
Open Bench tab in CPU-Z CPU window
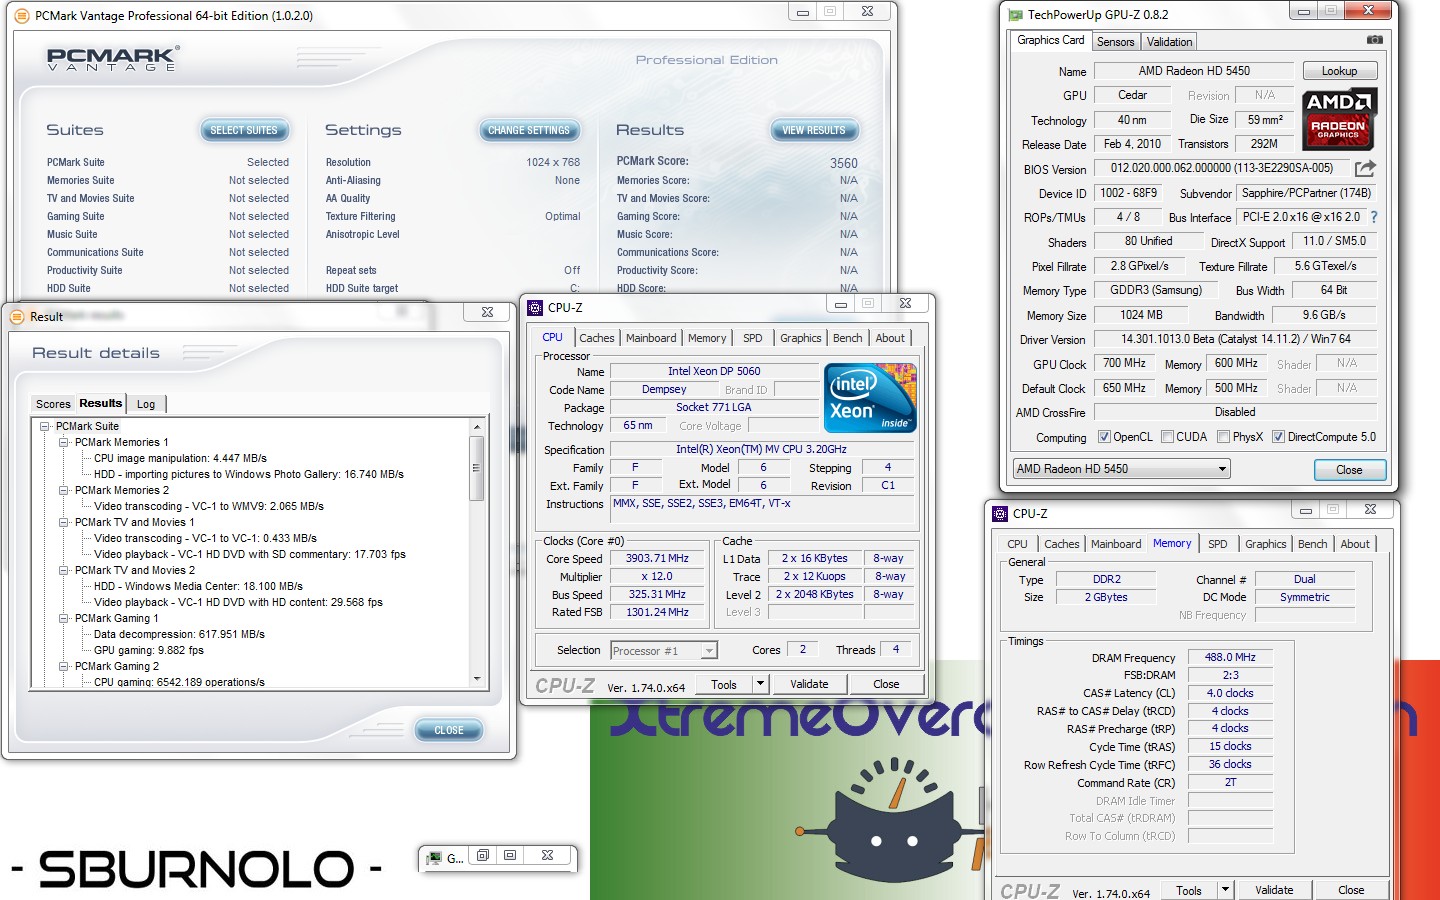(x=847, y=338)
